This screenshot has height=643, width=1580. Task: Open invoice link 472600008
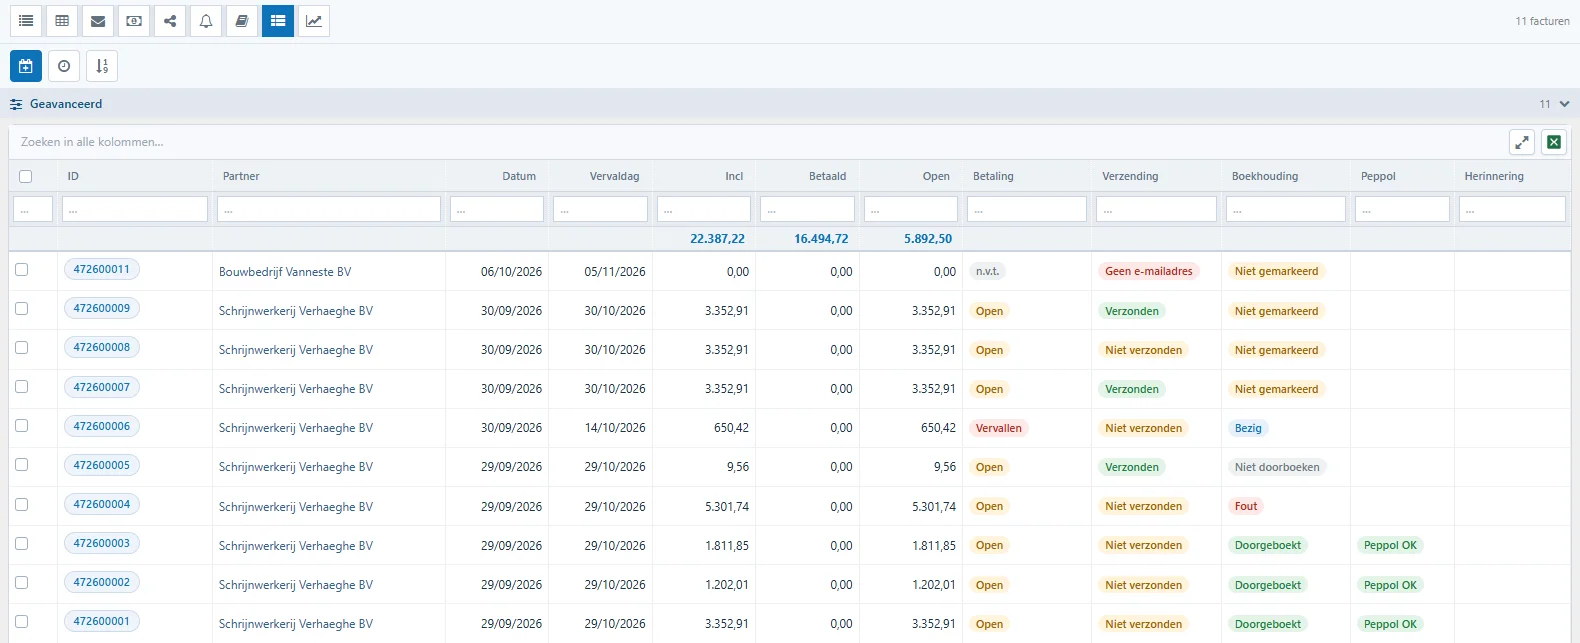click(x=102, y=347)
